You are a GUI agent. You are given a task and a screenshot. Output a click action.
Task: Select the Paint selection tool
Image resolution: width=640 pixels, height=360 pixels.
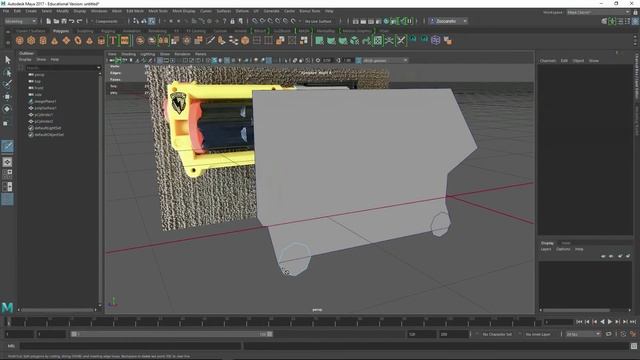point(7,84)
